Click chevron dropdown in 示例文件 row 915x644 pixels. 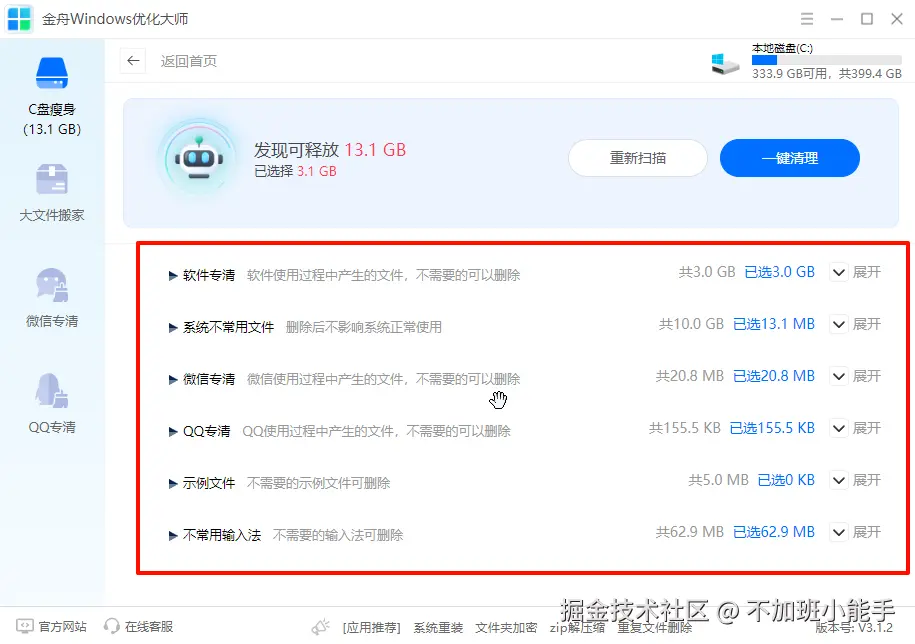[x=839, y=480]
